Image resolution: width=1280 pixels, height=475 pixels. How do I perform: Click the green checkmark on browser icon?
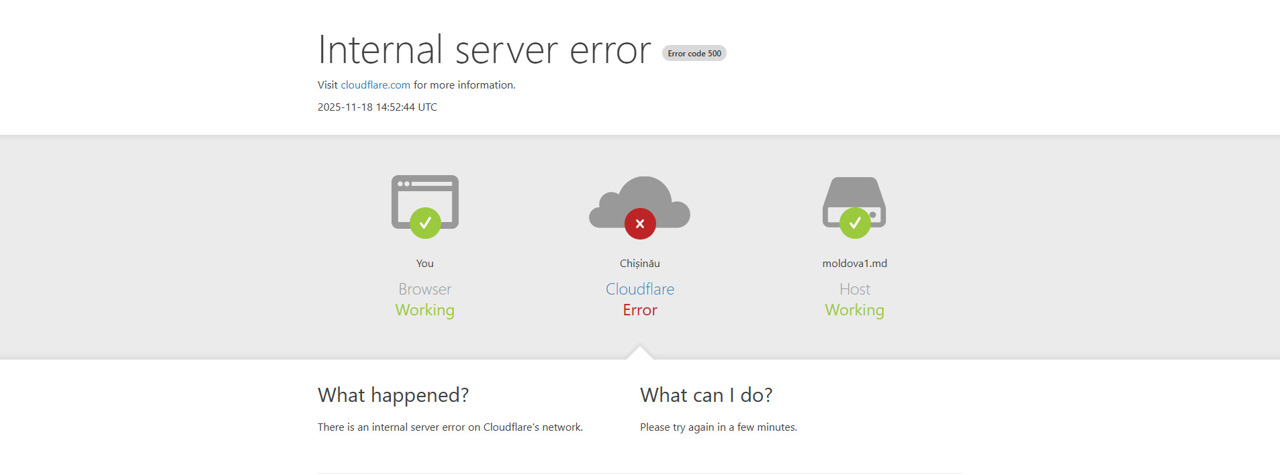(425, 223)
